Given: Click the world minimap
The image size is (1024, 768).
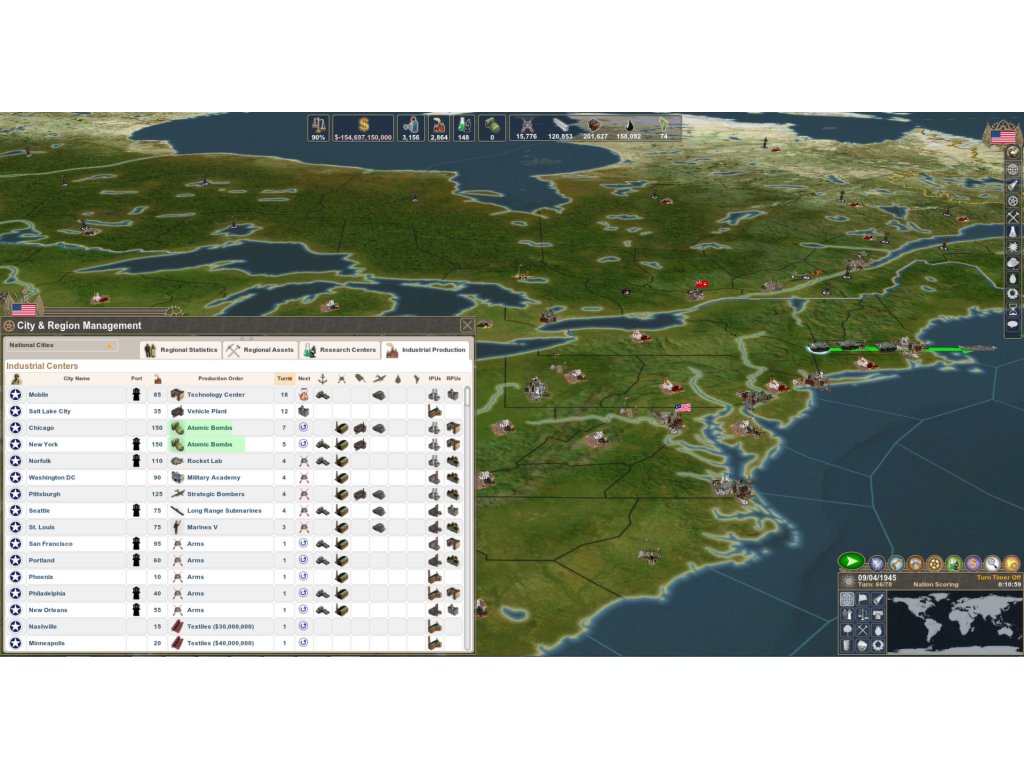Looking at the screenshot, I should coord(953,622).
